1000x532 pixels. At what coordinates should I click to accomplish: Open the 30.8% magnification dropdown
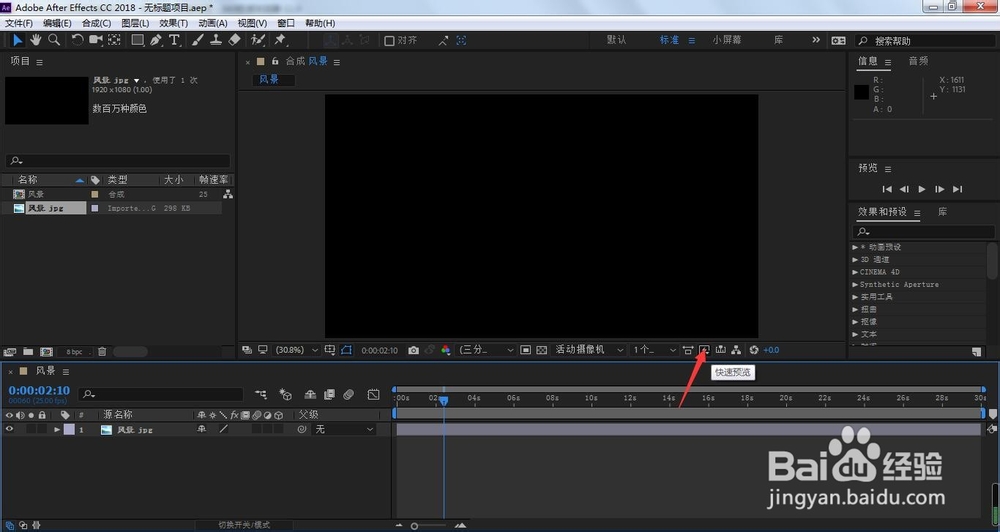tap(297, 350)
